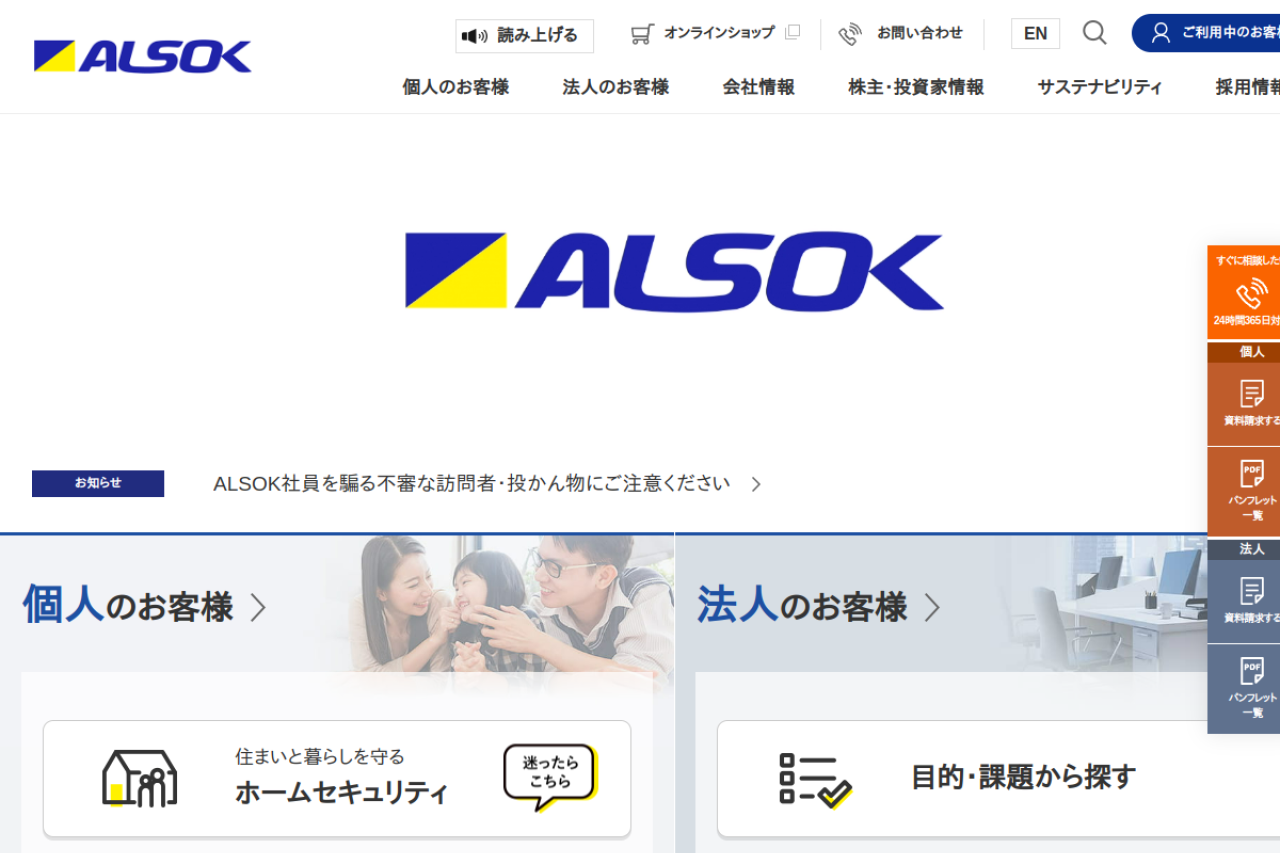The image size is (1280, 853).
Task: Expand the 個人のお客様 section chevron
Action: point(258,607)
